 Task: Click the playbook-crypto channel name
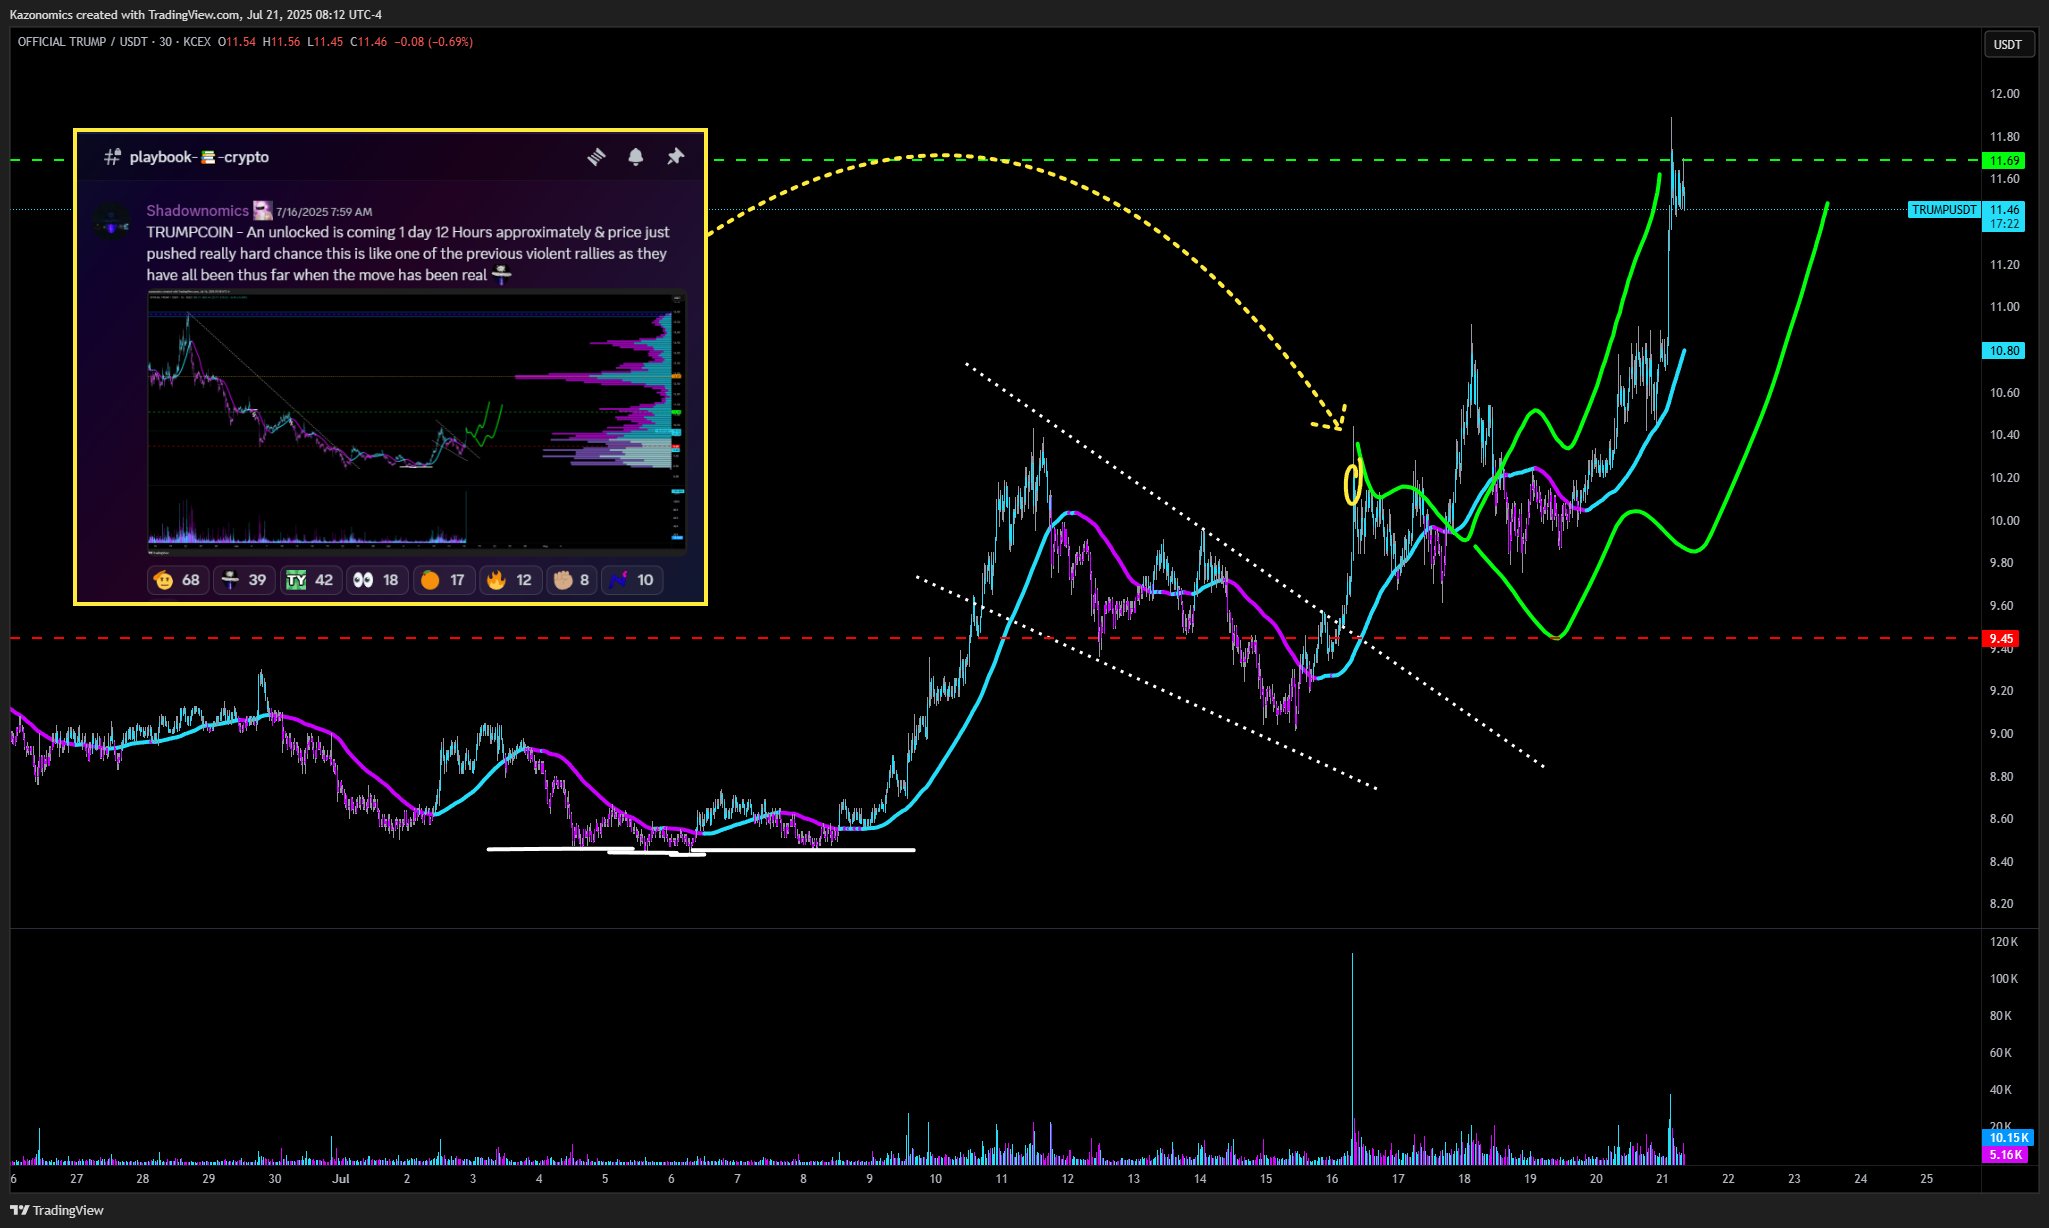coord(199,157)
